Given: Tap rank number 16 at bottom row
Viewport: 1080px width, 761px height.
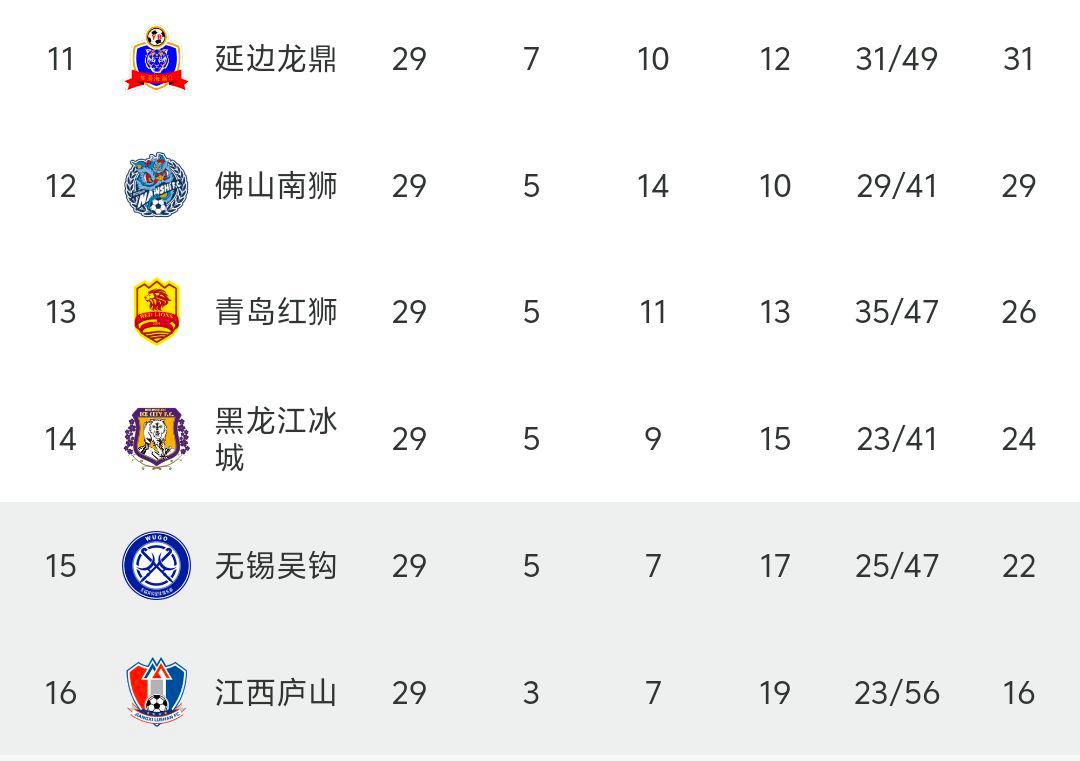Looking at the screenshot, I should click(61, 692).
